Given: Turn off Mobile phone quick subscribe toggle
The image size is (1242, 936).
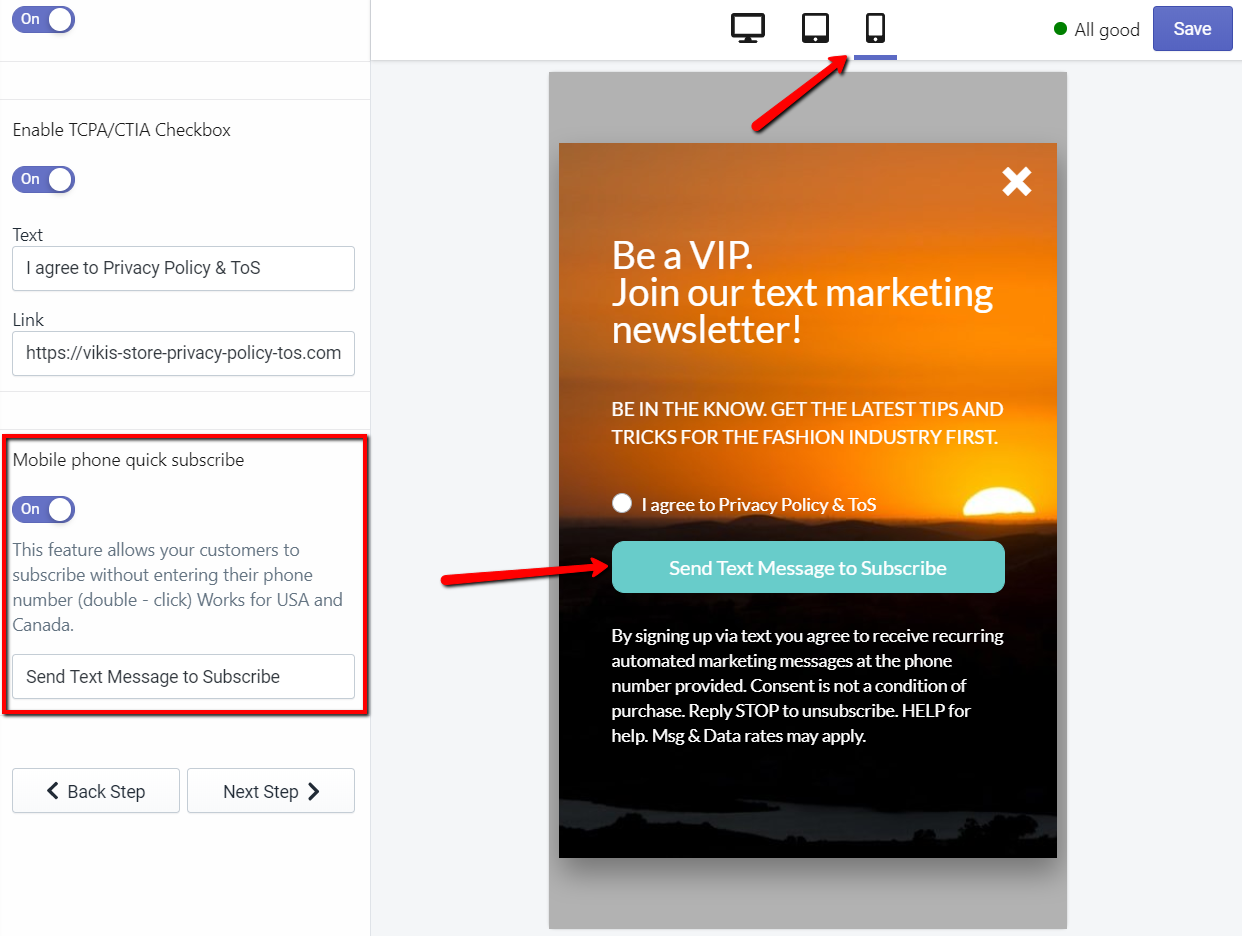Looking at the screenshot, I should pyautogui.click(x=43, y=509).
